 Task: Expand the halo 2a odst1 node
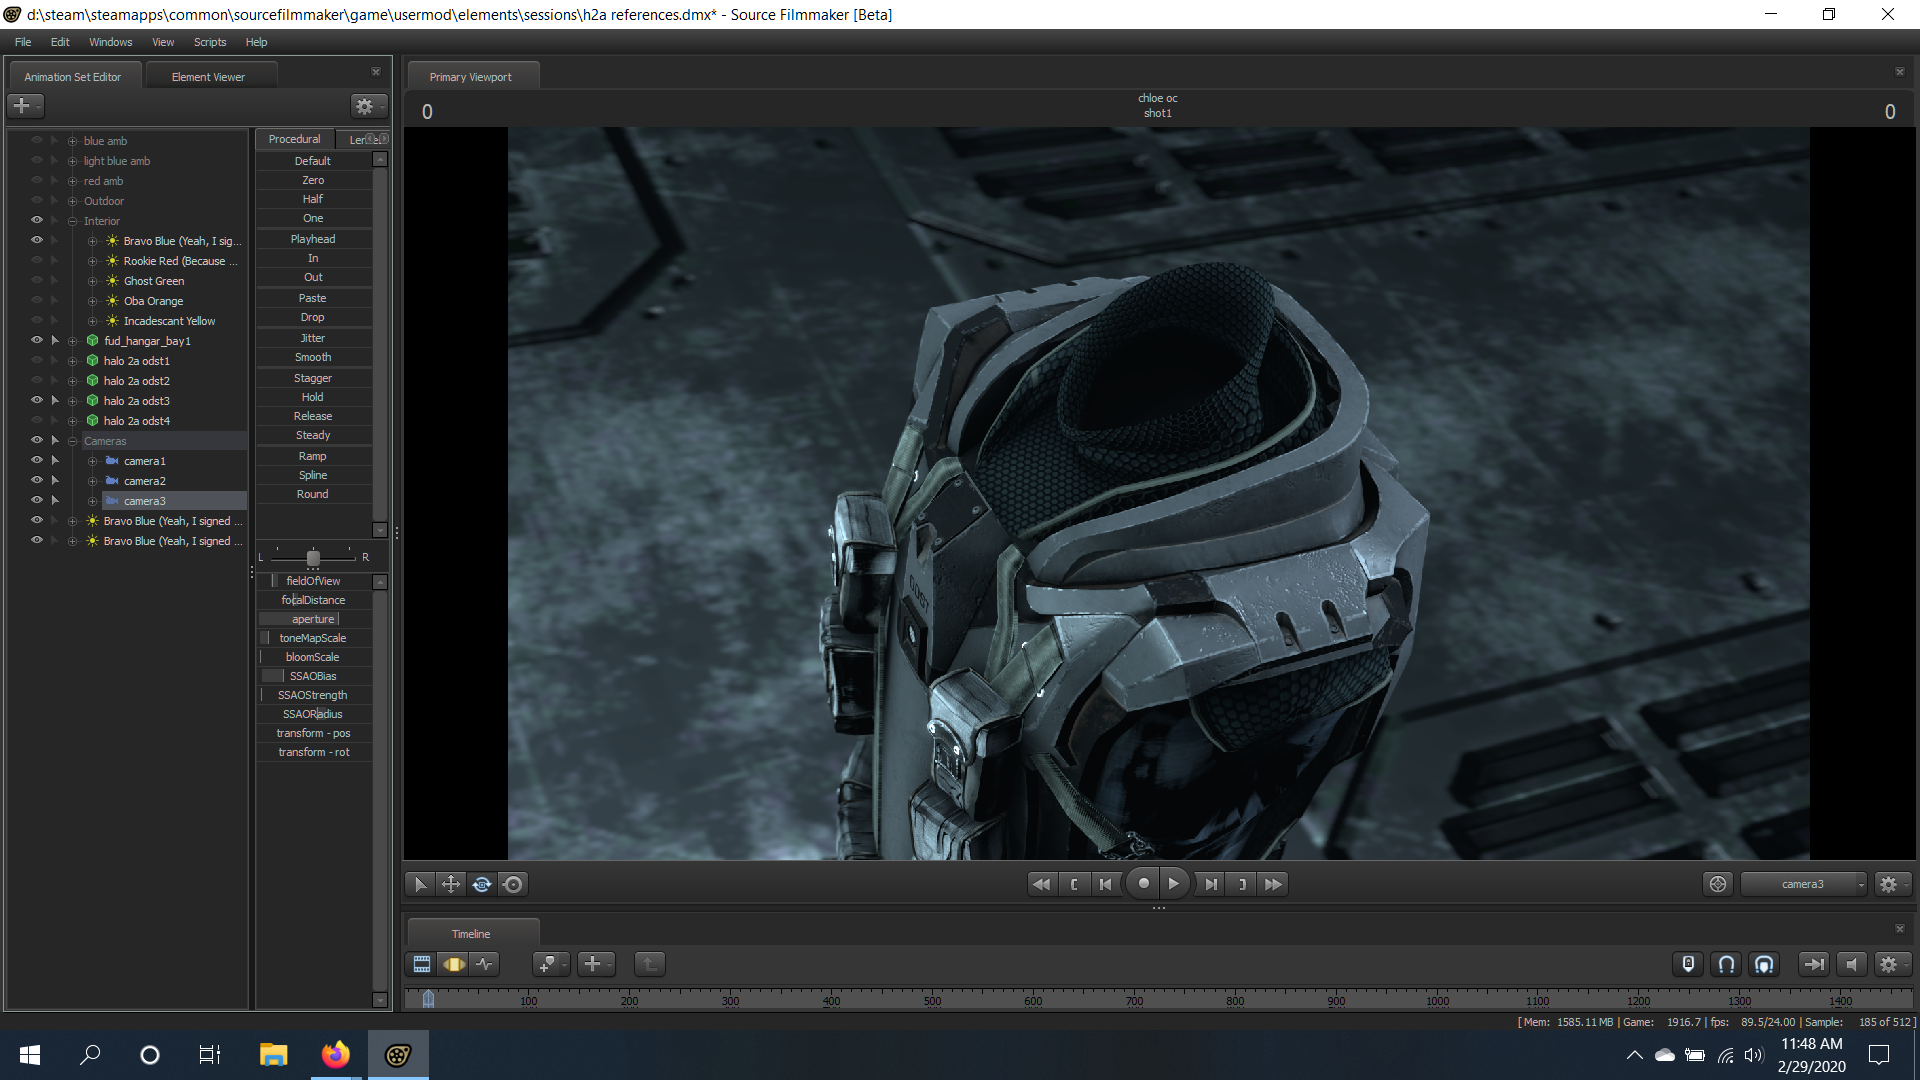pyautogui.click(x=72, y=361)
